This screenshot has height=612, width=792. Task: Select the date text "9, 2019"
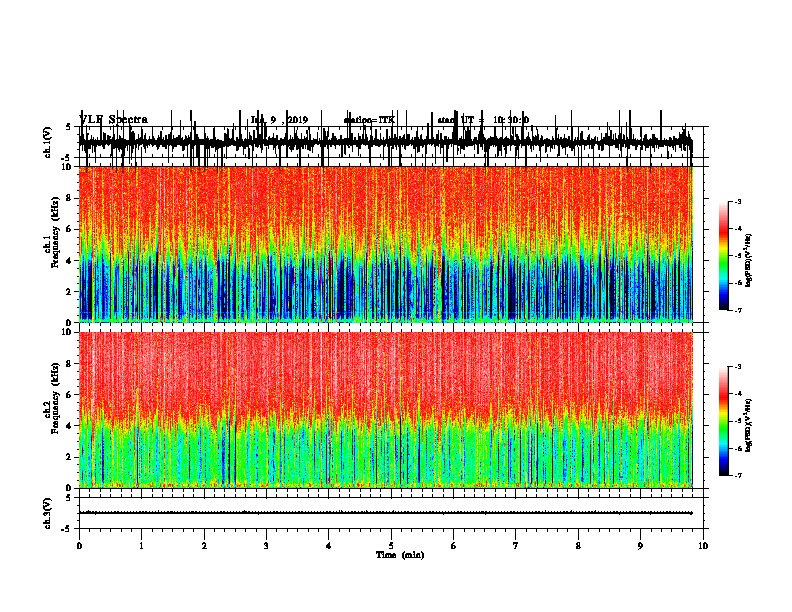(x=289, y=120)
